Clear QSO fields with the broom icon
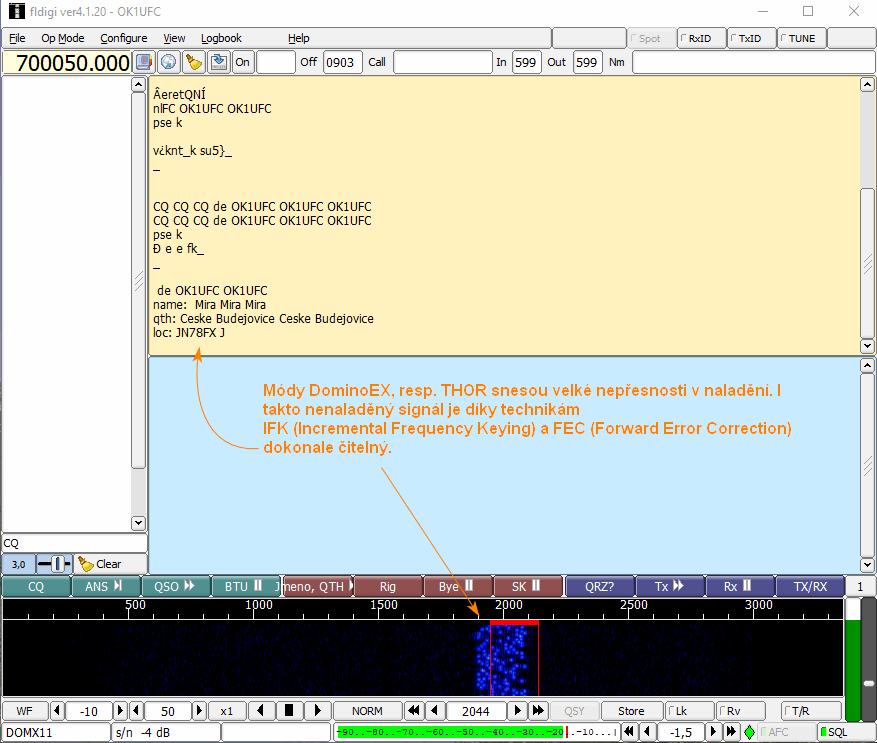The height and width of the screenshot is (743, 877). tap(194, 62)
